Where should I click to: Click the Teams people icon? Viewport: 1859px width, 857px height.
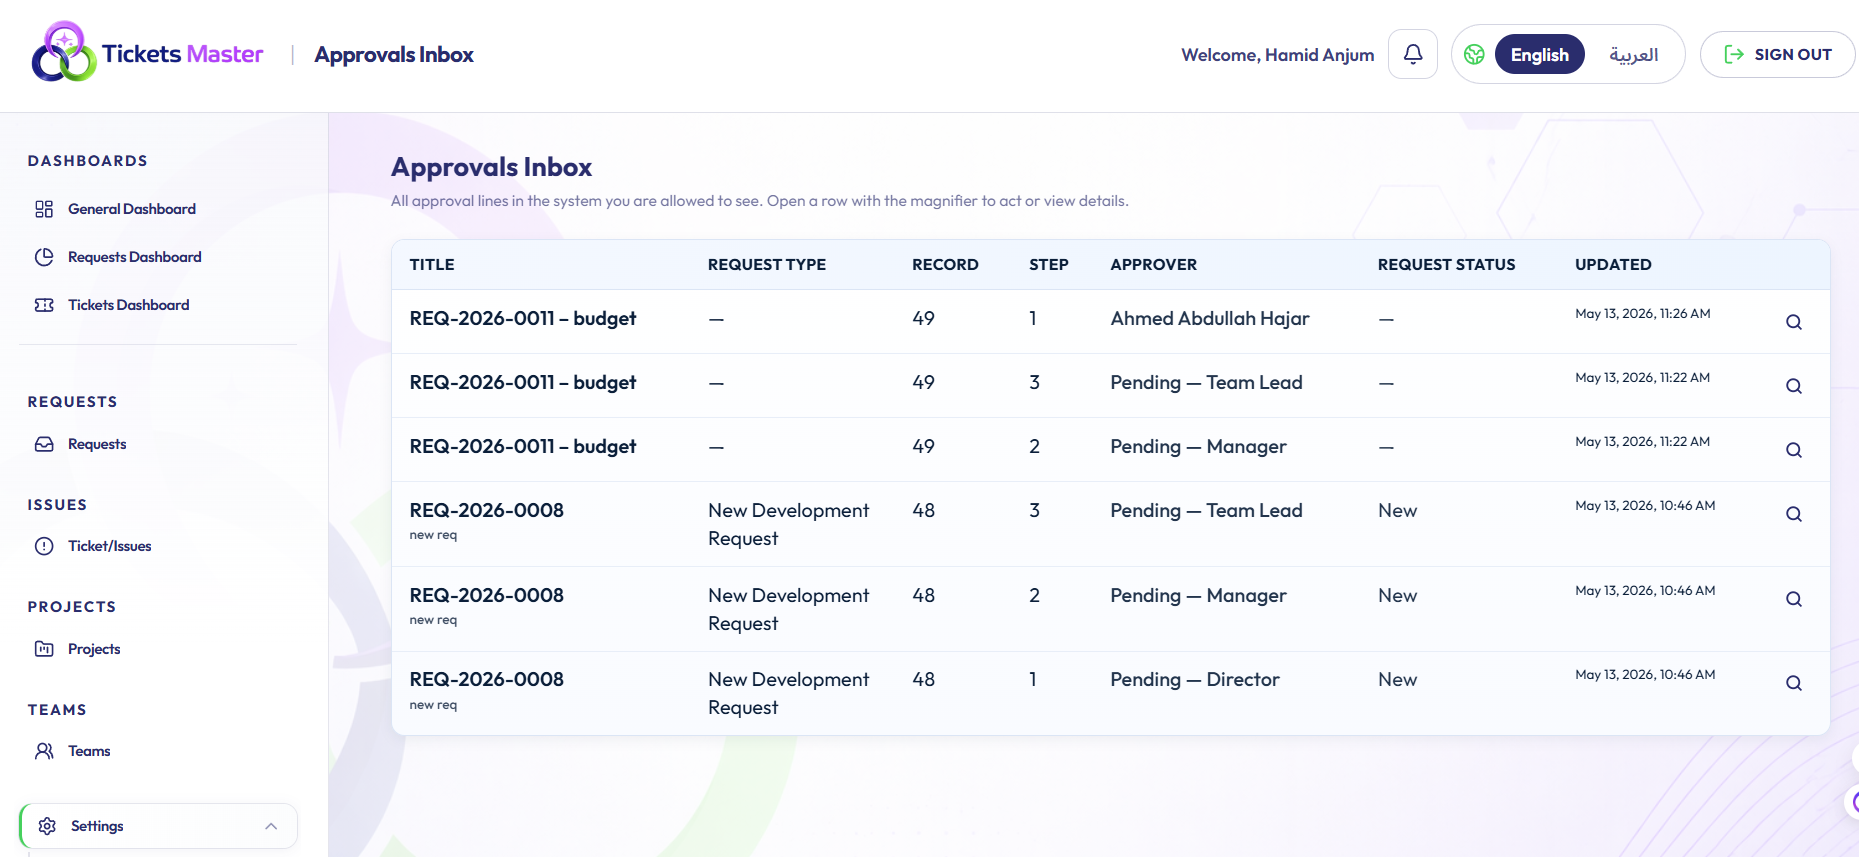[x=44, y=751]
